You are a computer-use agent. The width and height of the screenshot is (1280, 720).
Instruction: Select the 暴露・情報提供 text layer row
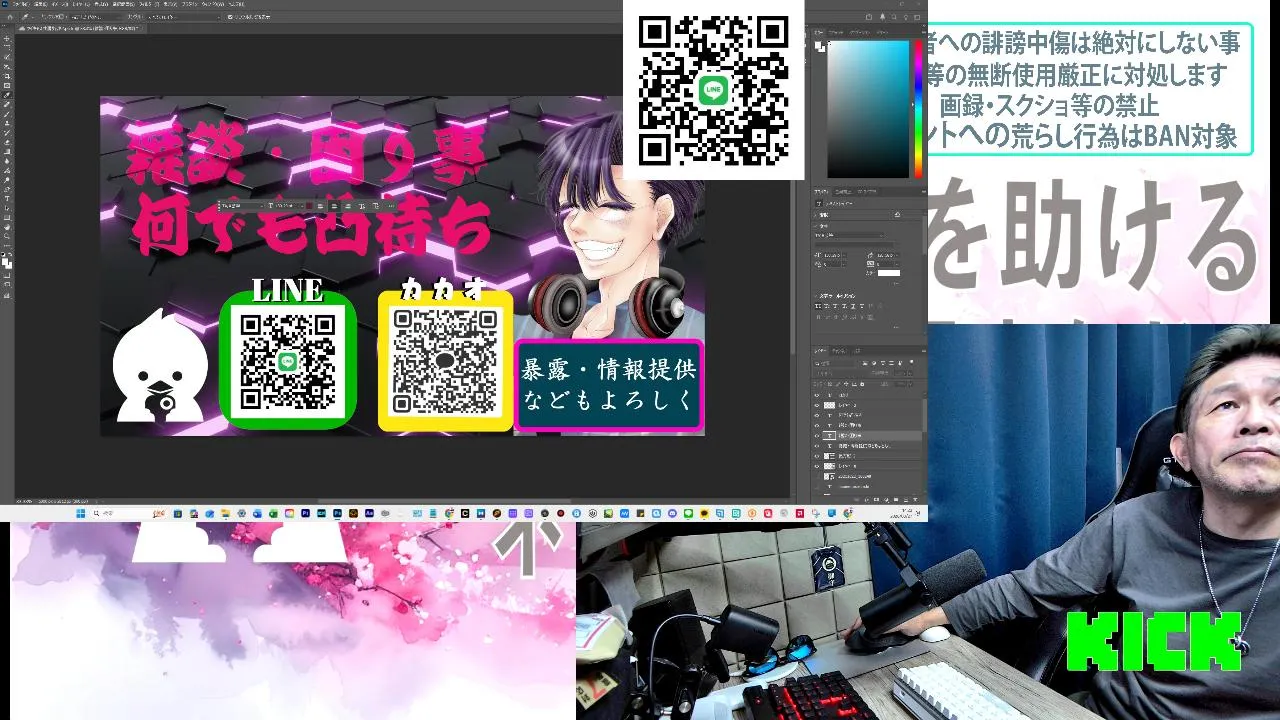click(x=868, y=446)
